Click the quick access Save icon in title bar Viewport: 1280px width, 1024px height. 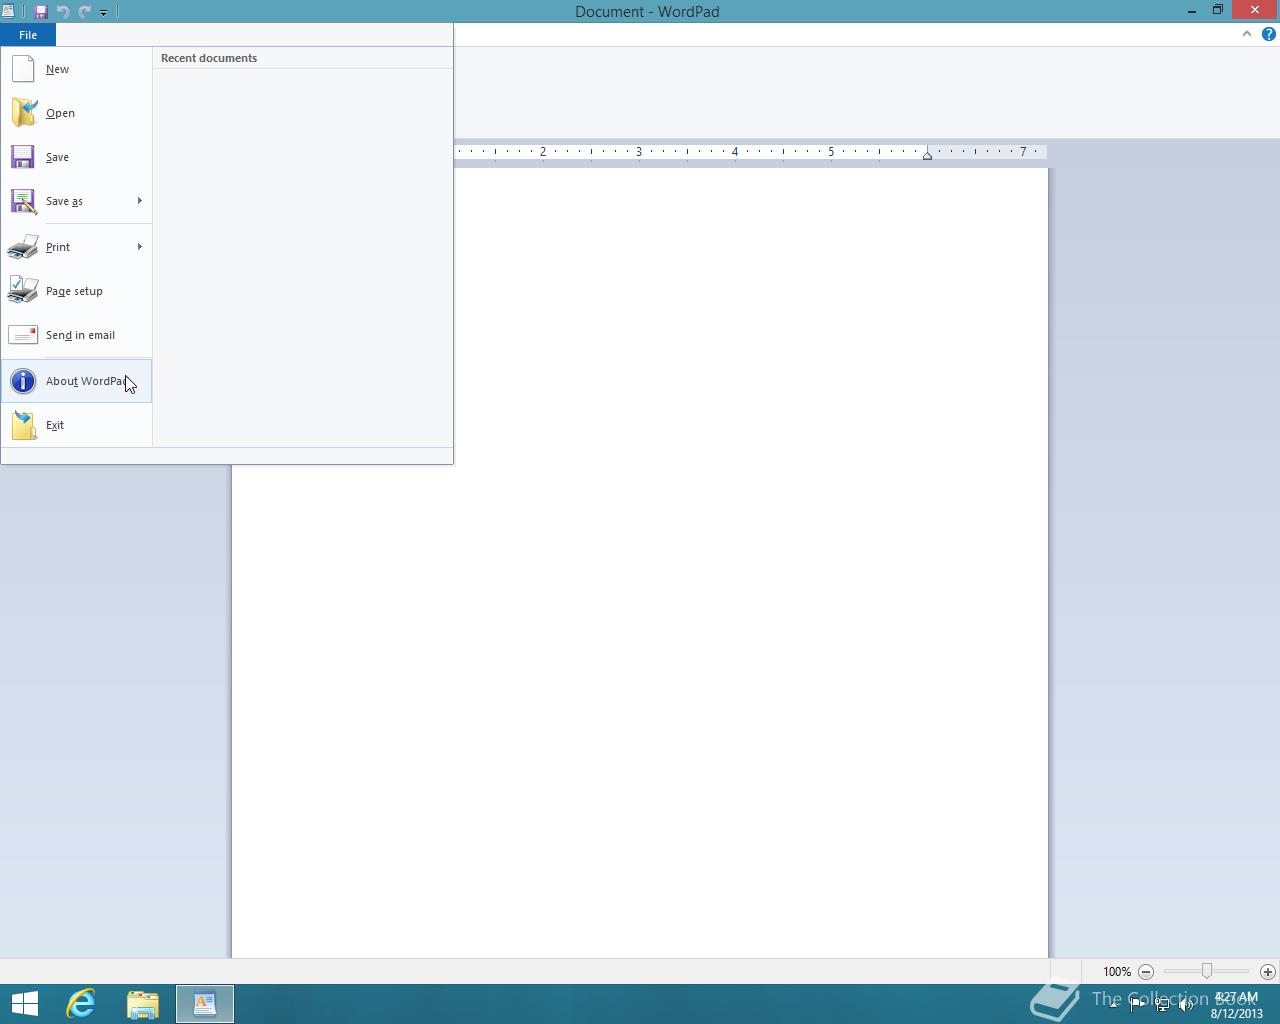(41, 12)
